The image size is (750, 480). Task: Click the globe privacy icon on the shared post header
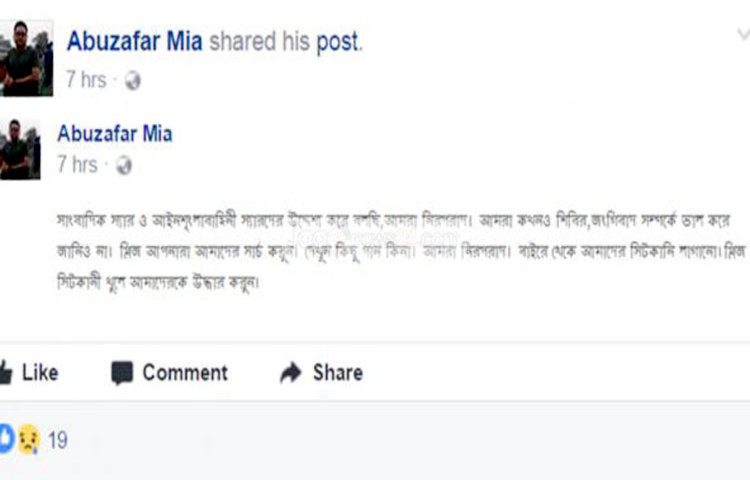(132, 81)
